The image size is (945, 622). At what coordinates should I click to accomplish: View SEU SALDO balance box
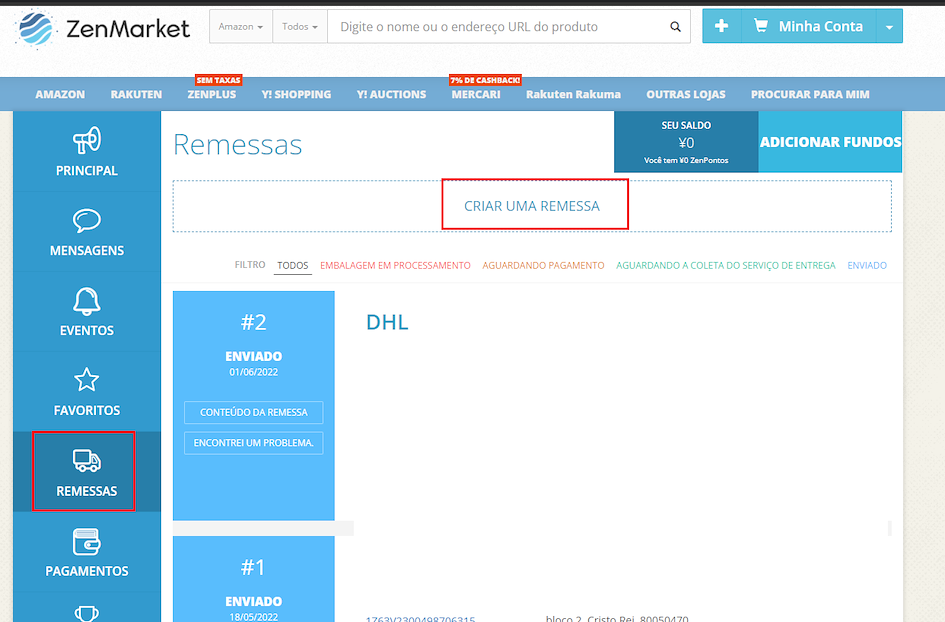[686, 142]
